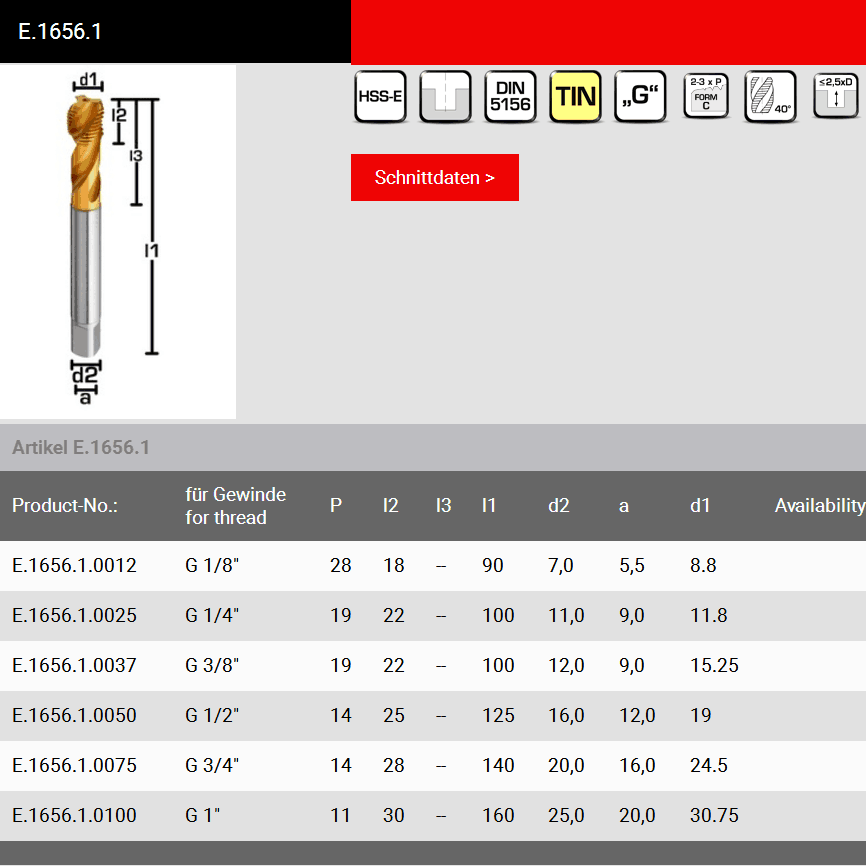Viewport: 866px width, 866px height.
Task: Click a value 5,5
Action: [632, 566]
